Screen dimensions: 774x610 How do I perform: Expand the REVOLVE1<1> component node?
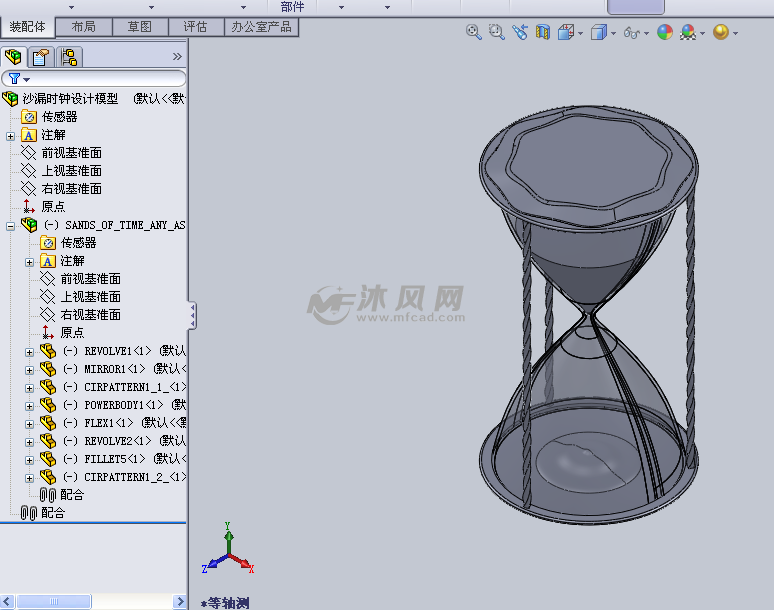(x=30, y=351)
